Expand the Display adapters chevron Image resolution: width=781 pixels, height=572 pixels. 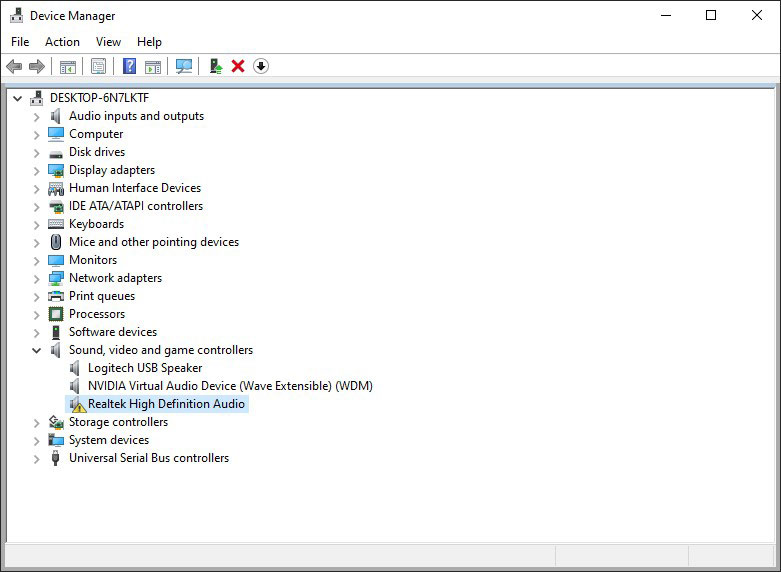point(36,170)
